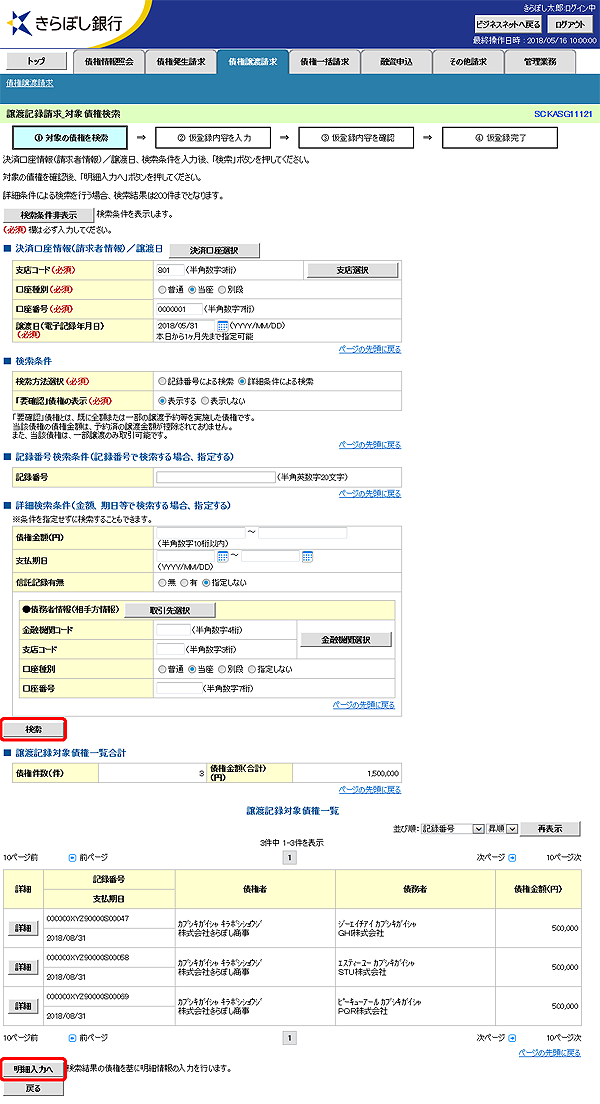Screen dimensions: 600x1104
Task: Click the 債権金額 minimum amount field
Action: (201, 533)
